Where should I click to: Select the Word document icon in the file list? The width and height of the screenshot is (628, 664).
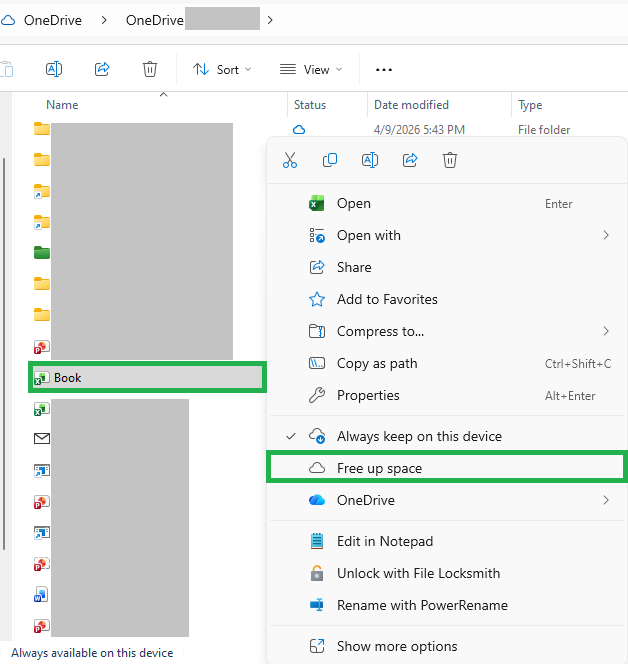coord(41,595)
